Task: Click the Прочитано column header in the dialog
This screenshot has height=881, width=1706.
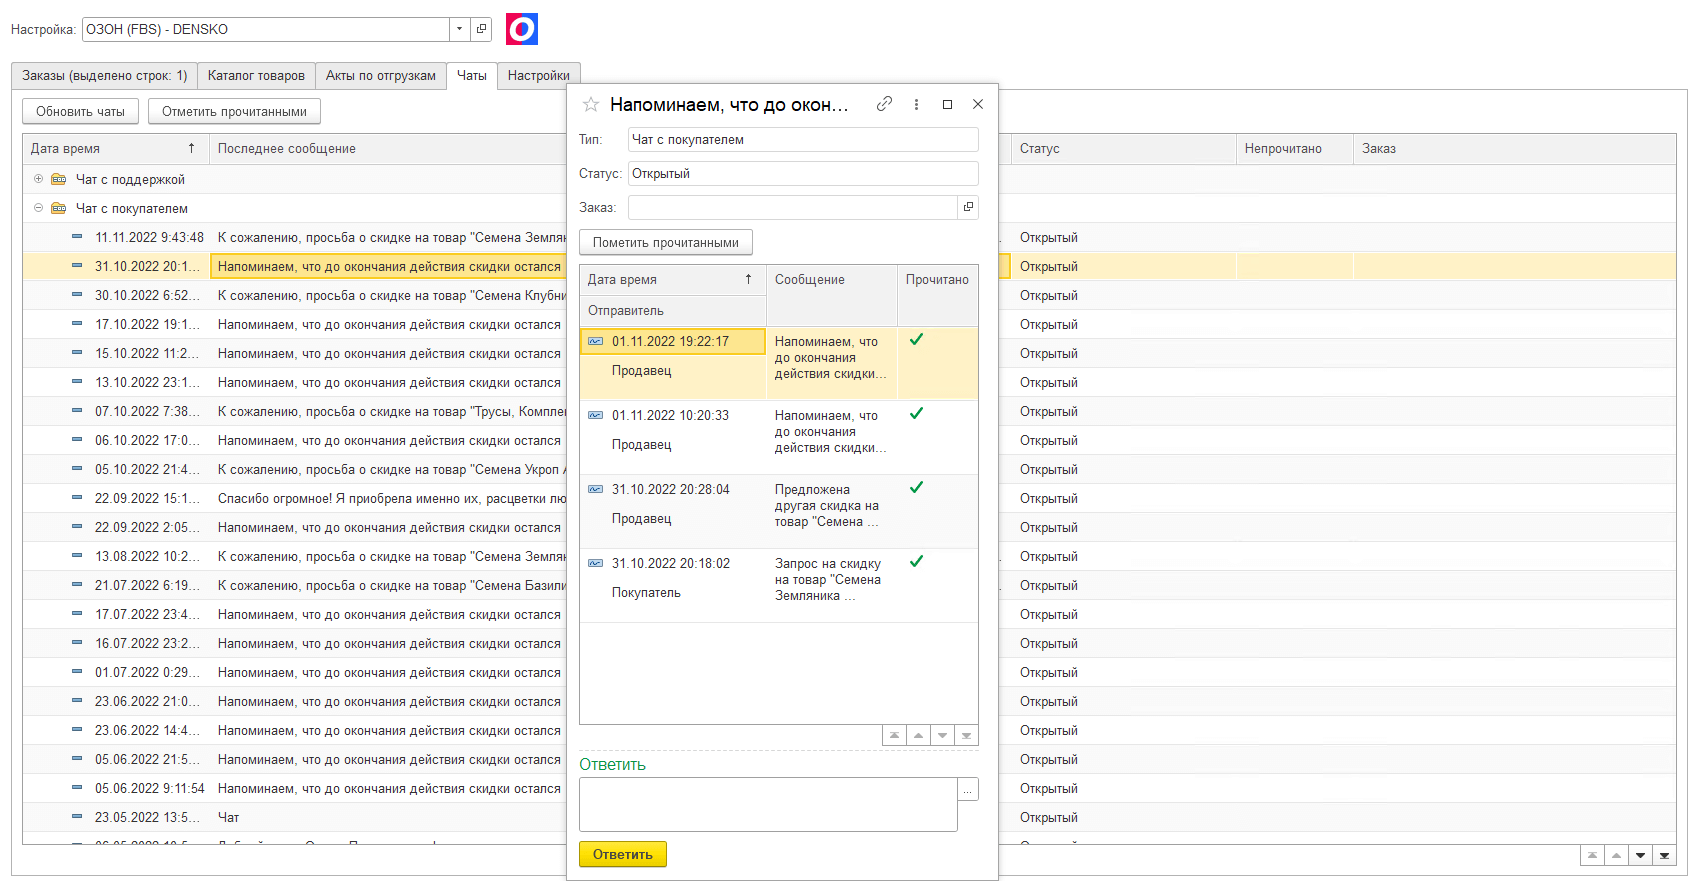Action: 937,280
